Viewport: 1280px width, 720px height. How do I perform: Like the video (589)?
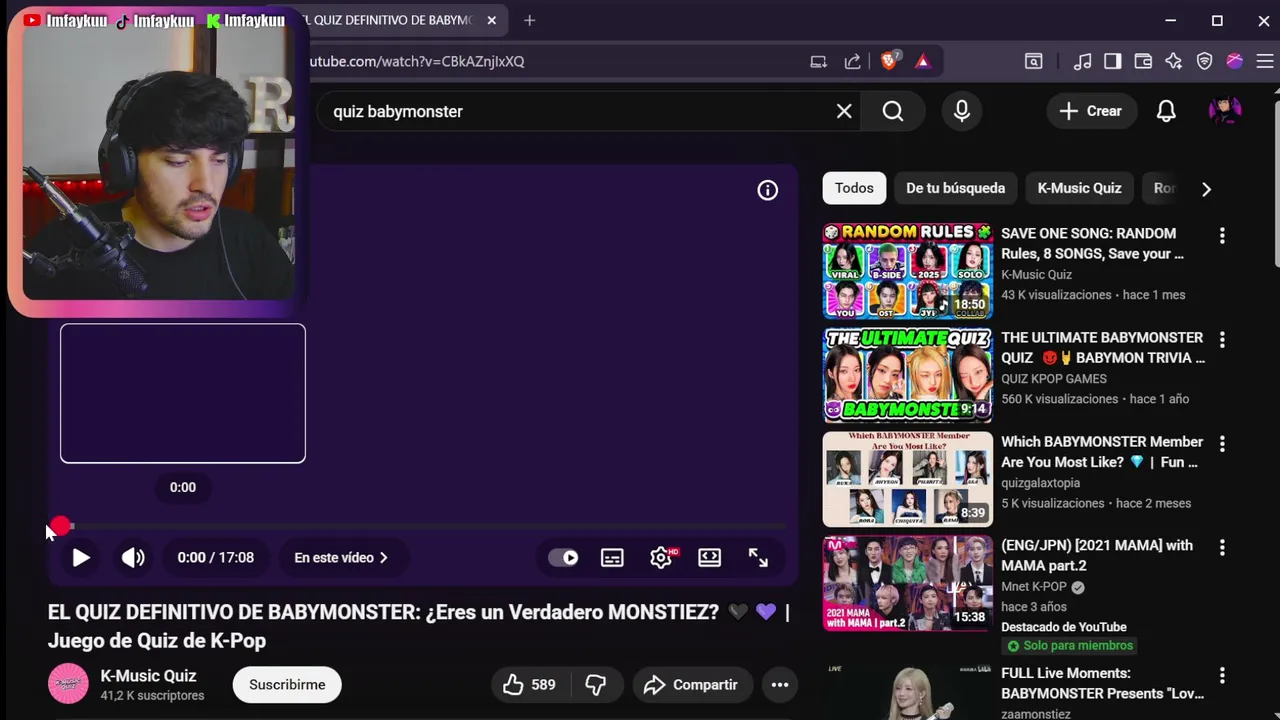pyautogui.click(x=530, y=685)
